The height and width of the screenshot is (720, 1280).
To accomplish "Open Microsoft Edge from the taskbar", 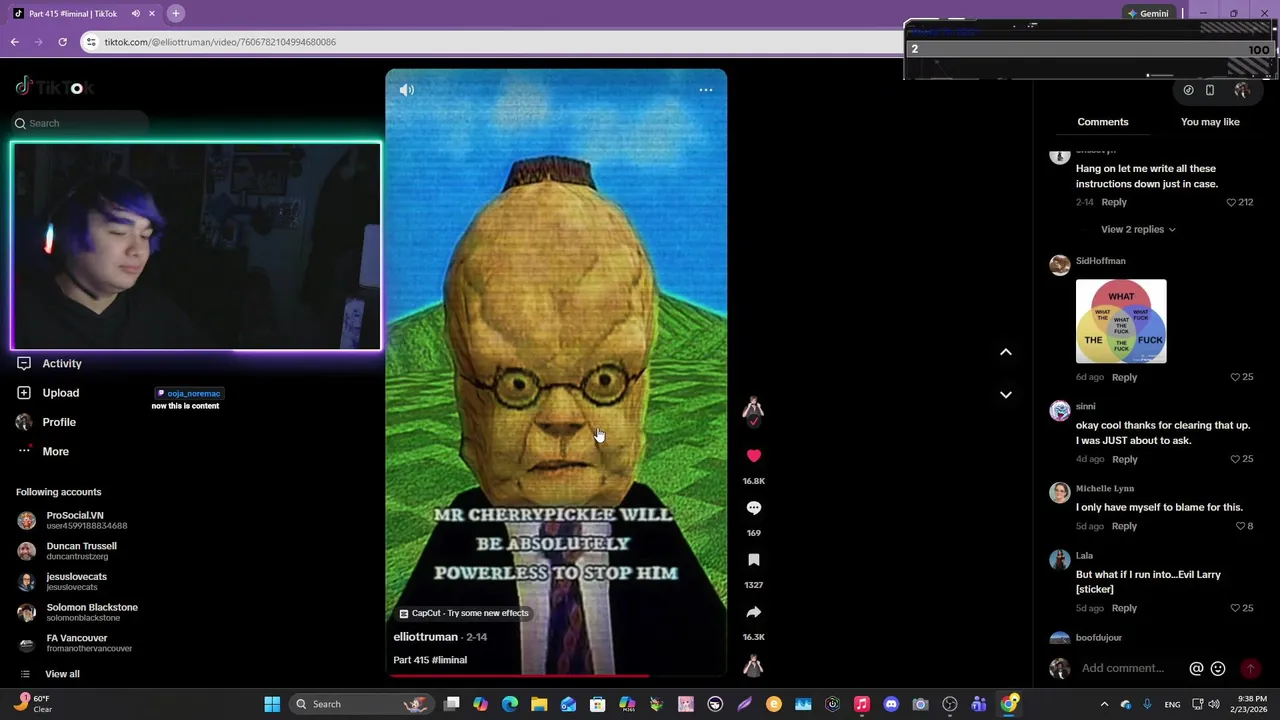I will pos(510,704).
